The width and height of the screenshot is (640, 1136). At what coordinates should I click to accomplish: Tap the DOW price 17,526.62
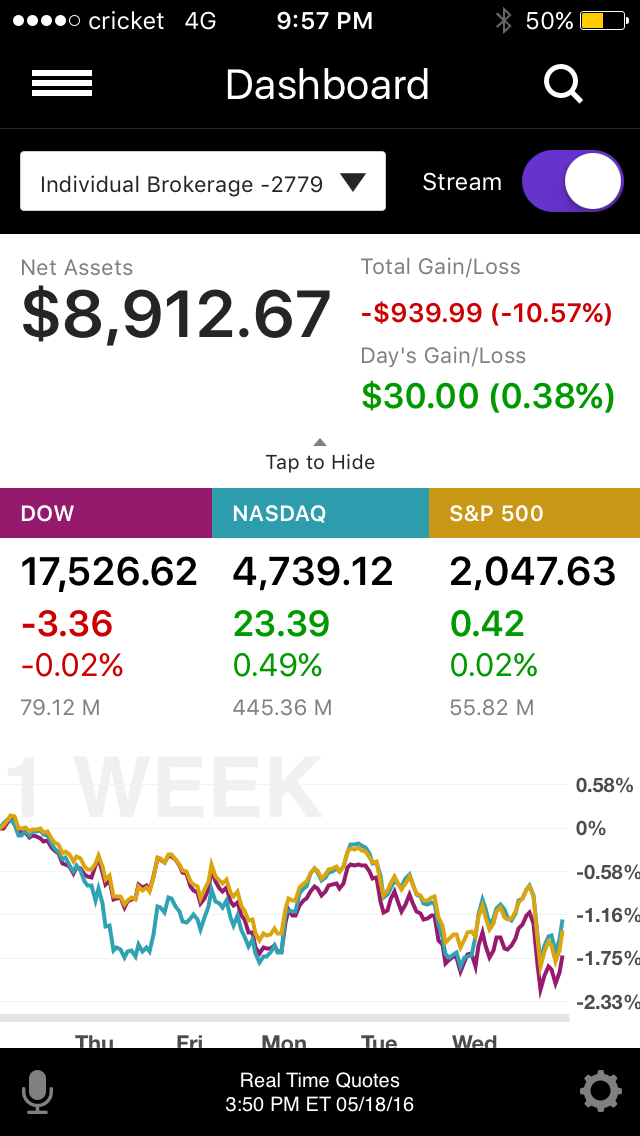tap(109, 572)
